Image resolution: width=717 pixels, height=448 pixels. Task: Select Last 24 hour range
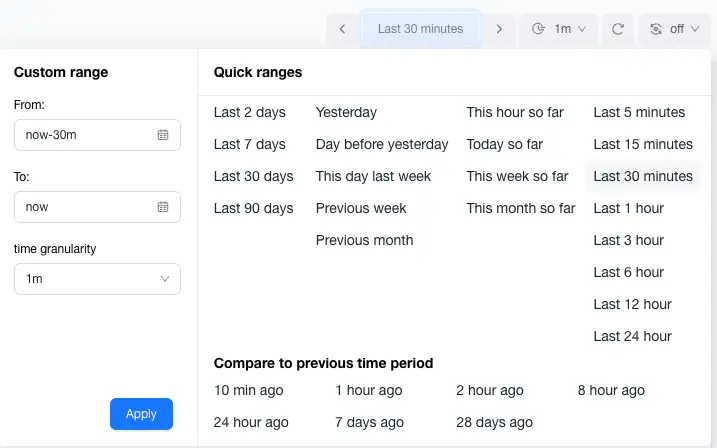632,336
